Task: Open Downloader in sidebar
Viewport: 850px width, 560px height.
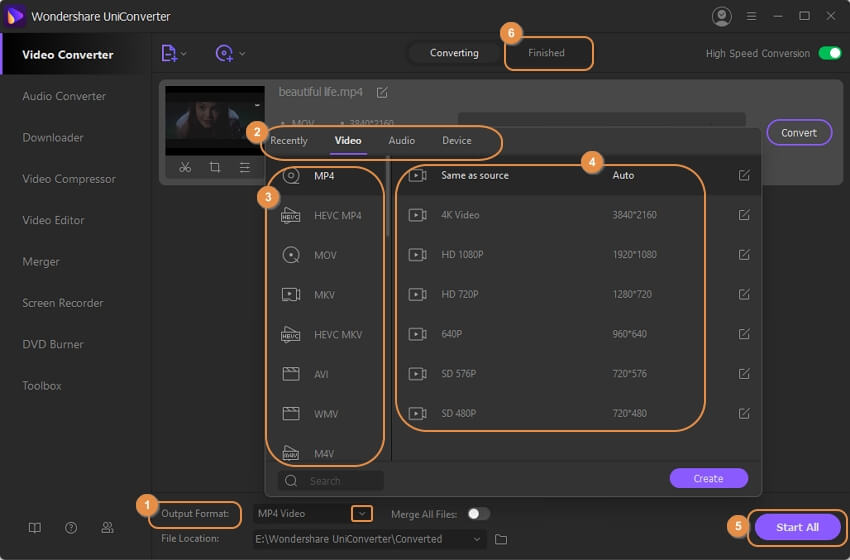Action: pos(53,138)
